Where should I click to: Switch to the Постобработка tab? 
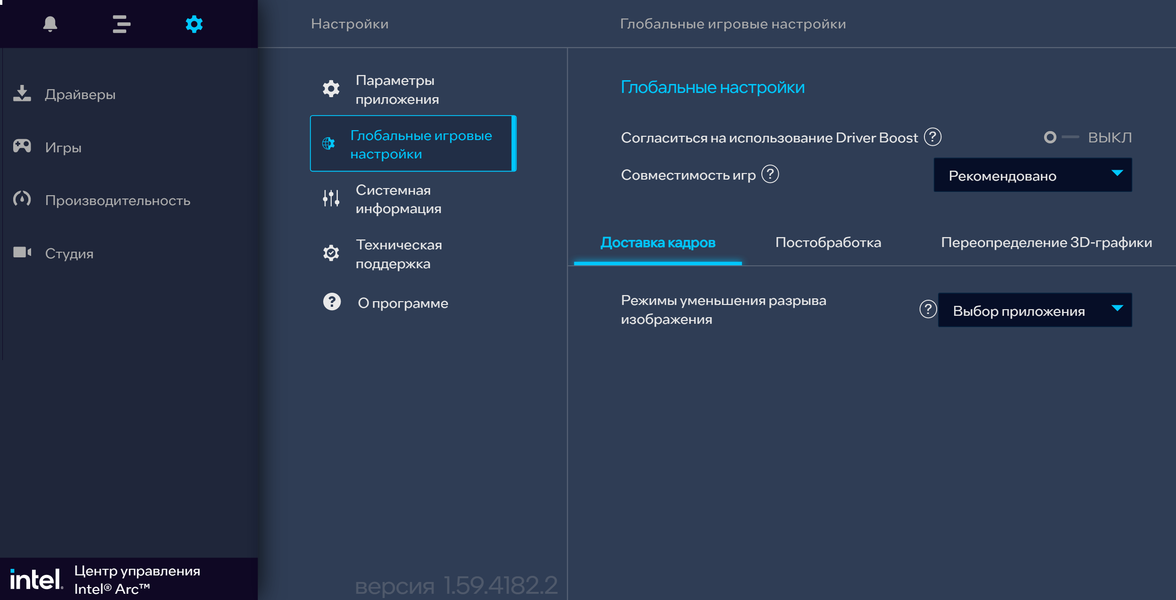tap(828, 242)
